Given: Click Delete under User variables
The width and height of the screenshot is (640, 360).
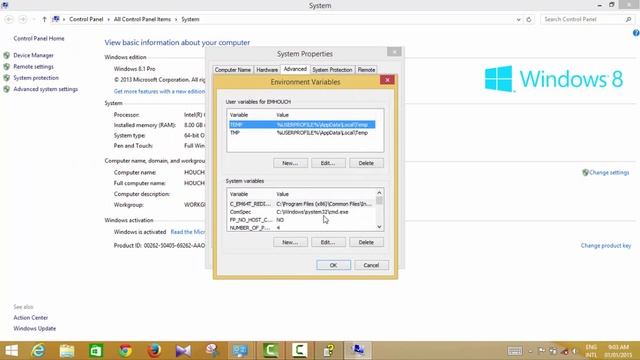Looking at the screenshot, I should click(366, 163).
